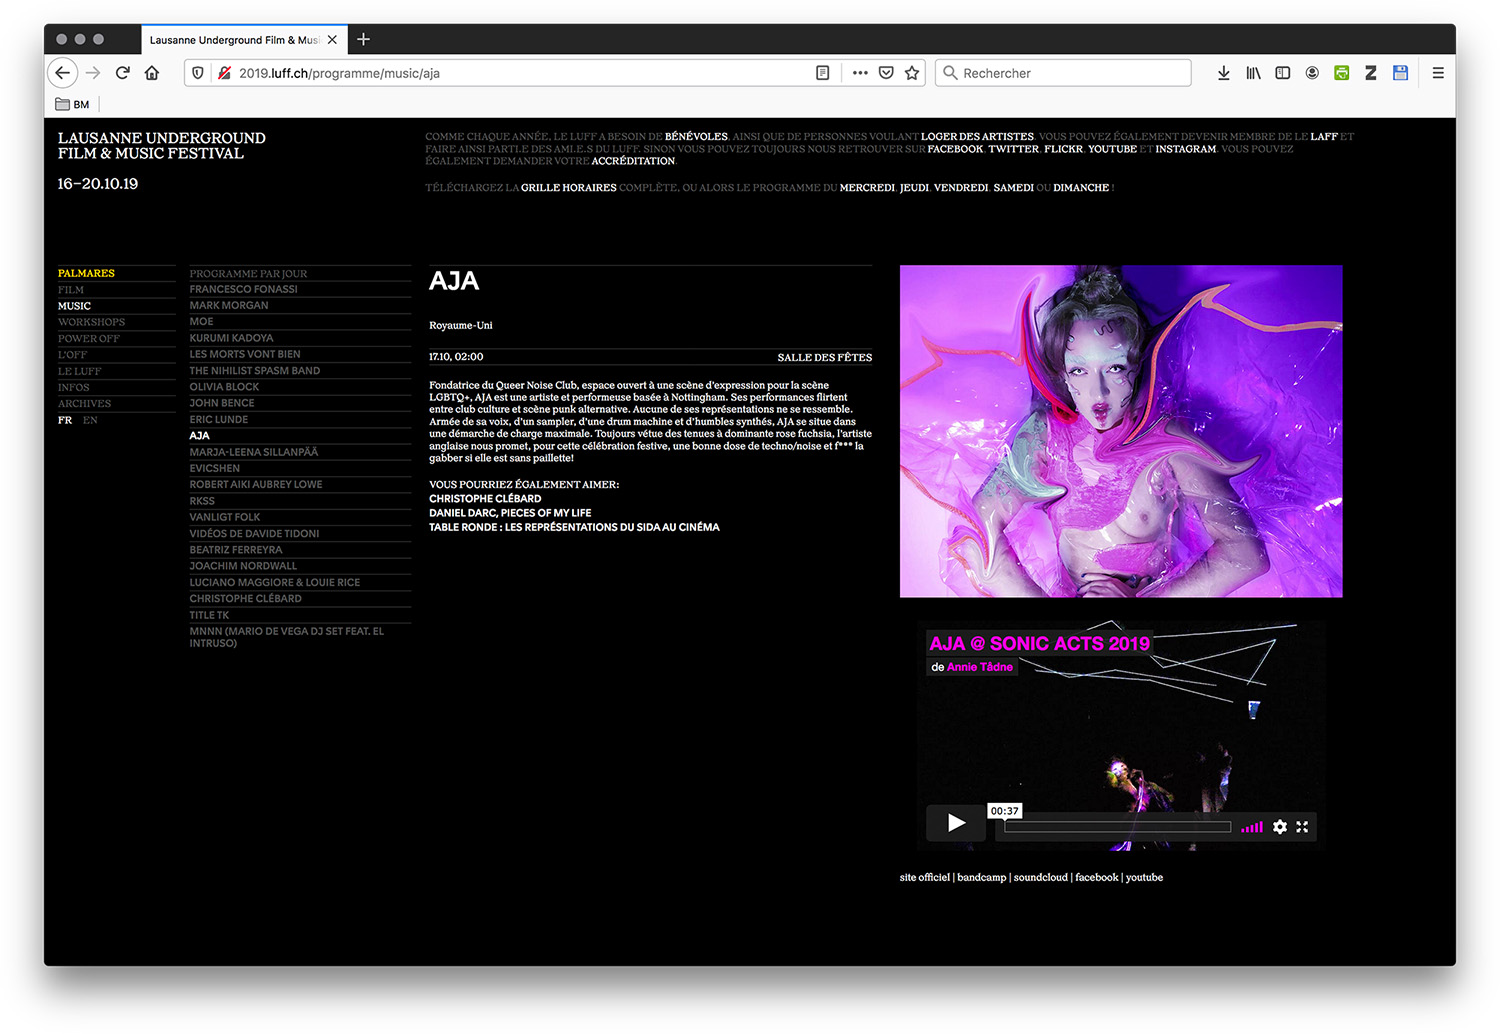The image size is (1500, 1034).
Task: Click the video progress bar
Action: tap(1117, 827)
